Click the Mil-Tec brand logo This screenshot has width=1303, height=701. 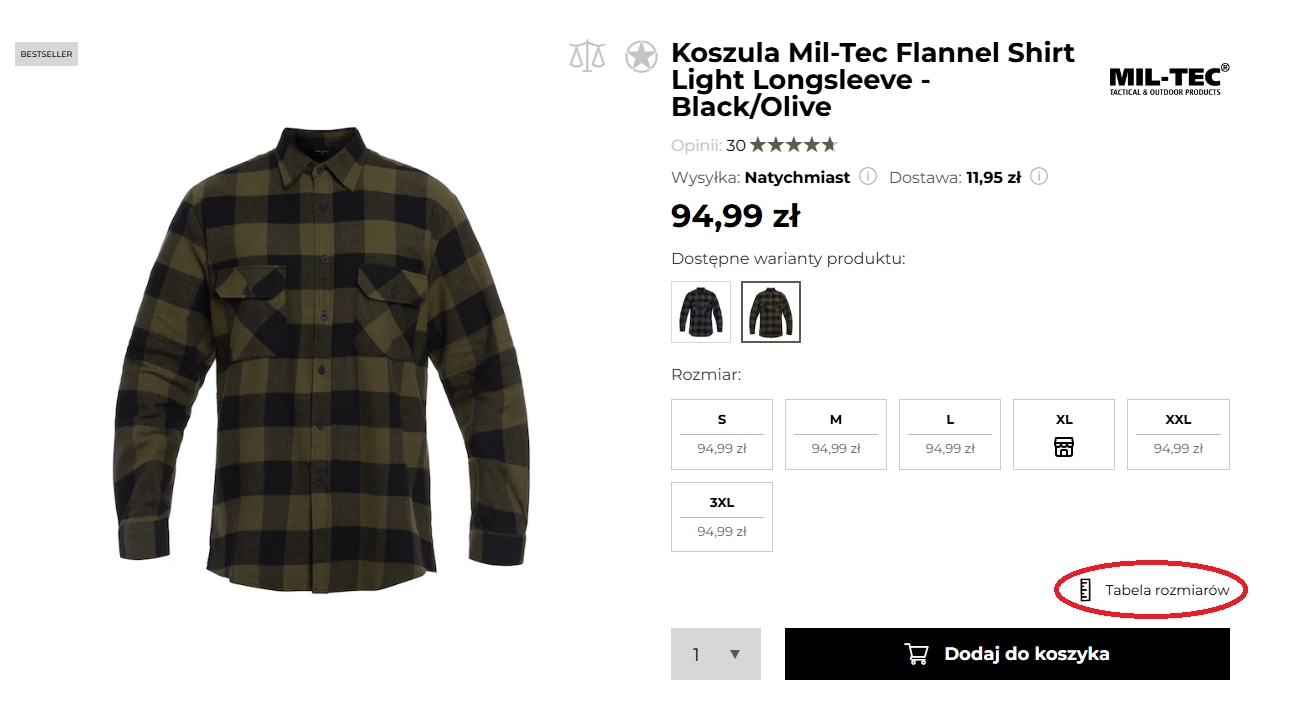point(1169,80)
